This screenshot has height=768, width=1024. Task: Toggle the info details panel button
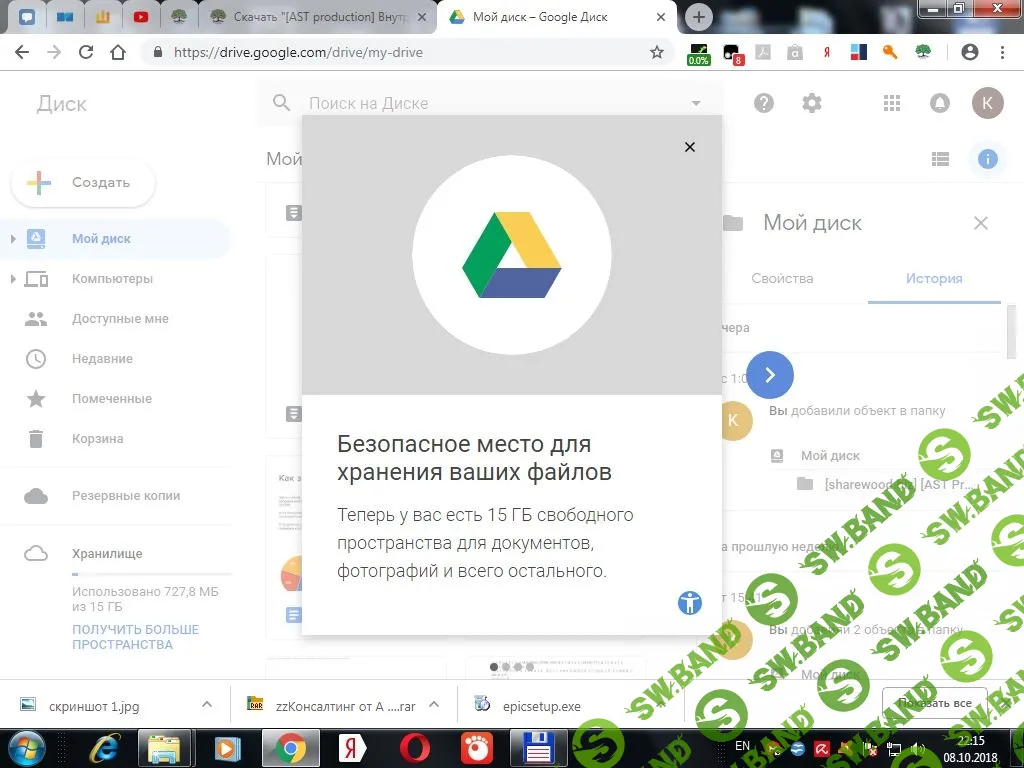(x=987, y=158)
